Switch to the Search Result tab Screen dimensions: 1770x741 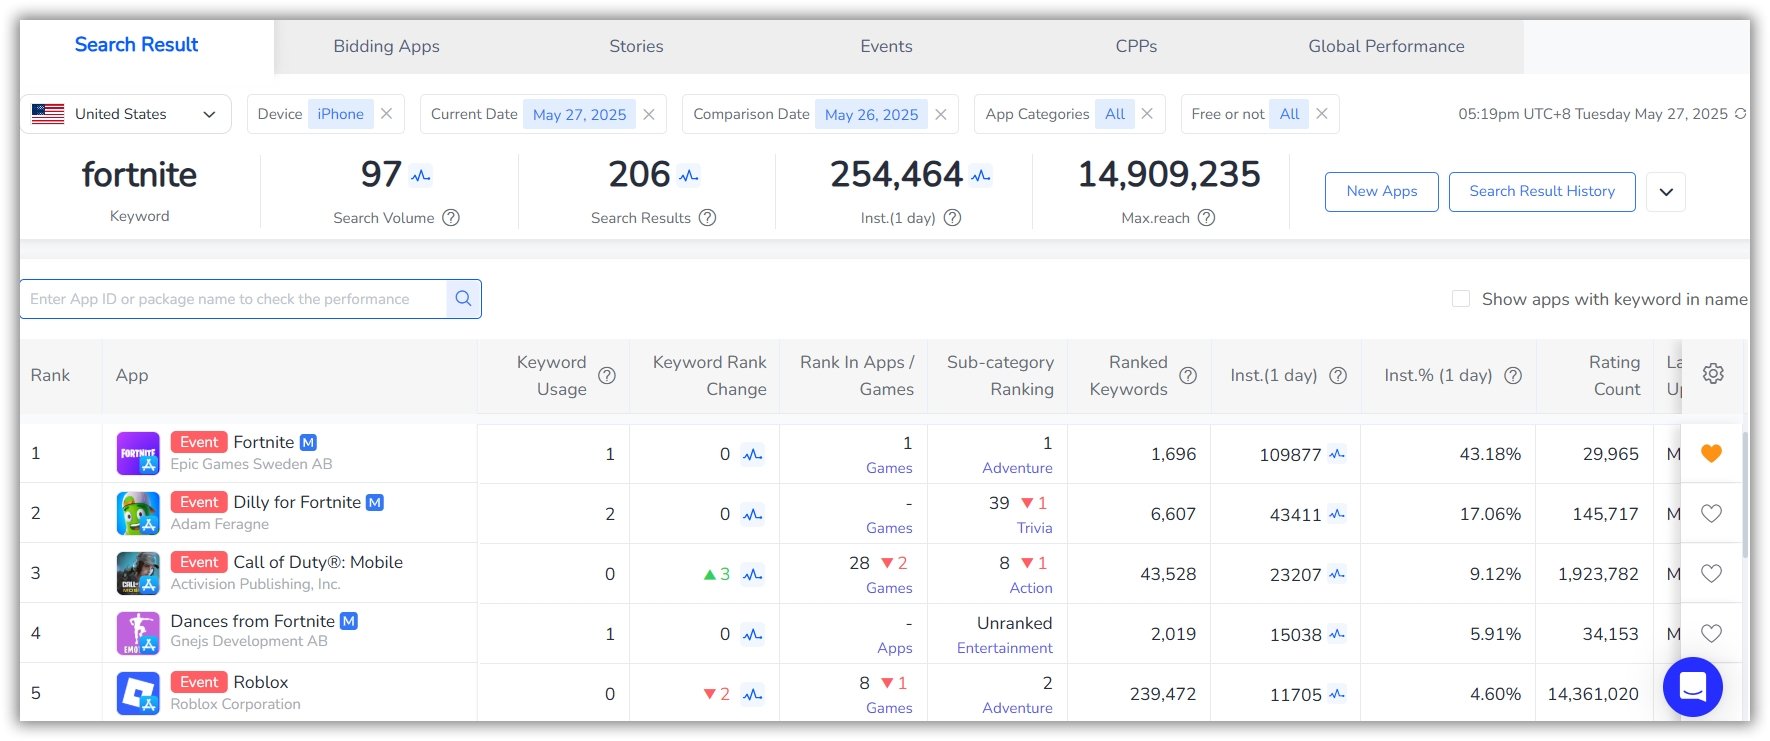[137, 45]
